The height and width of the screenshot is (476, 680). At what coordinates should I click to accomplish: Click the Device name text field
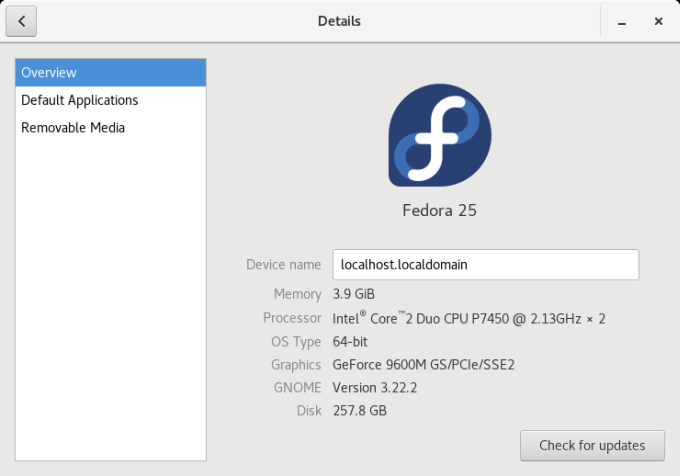[485, 265]
